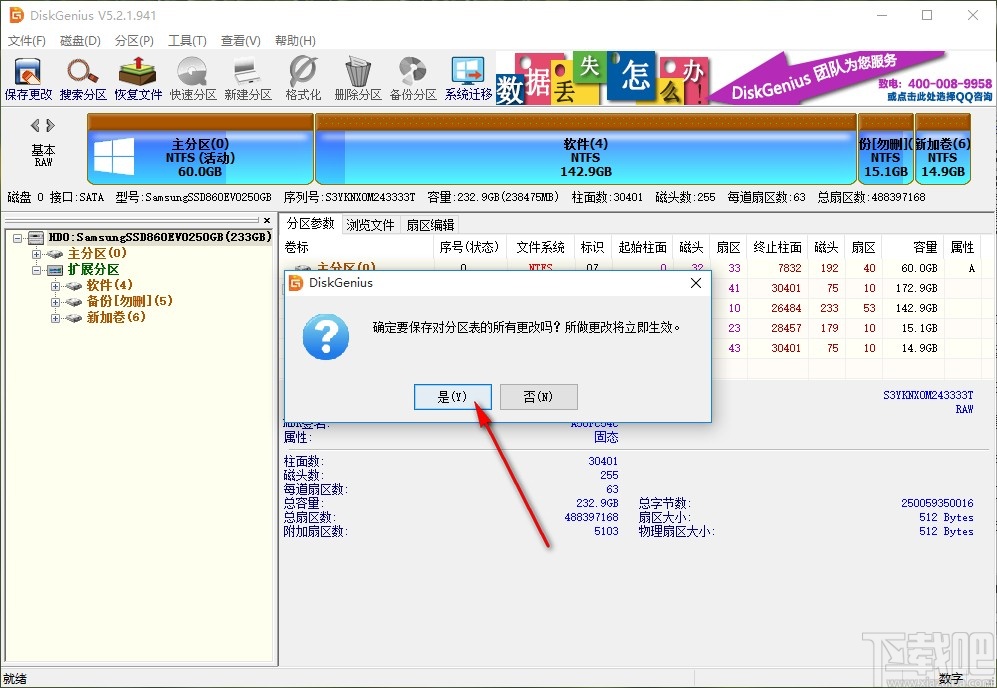Expand the 主分区(0) tree node
The width and height of the screenshot is (997, 688).
pyautogui.click(x=36, y=254)
